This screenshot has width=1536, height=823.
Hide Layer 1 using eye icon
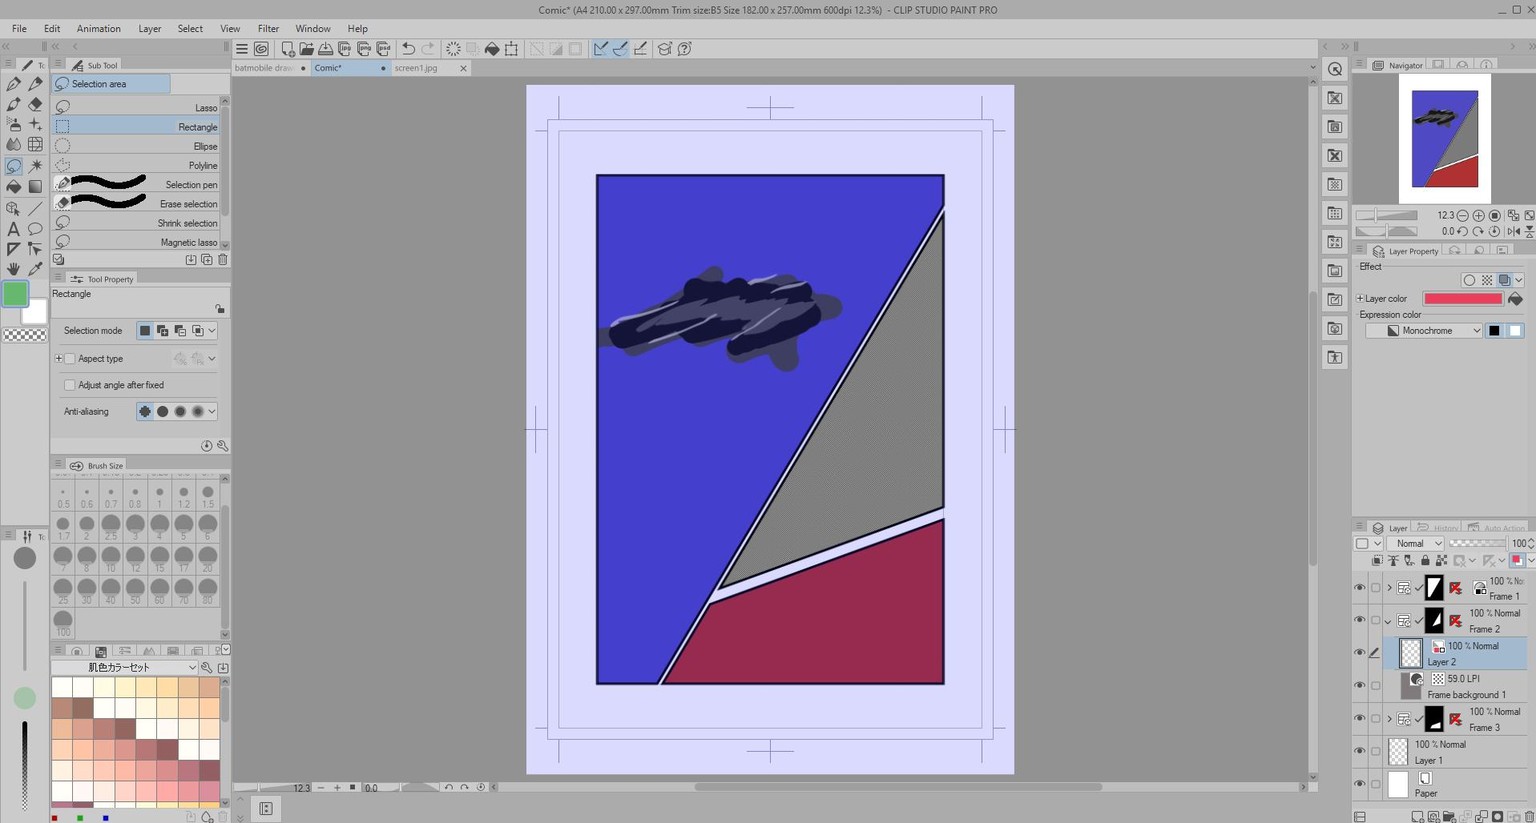pos(1359,751)
